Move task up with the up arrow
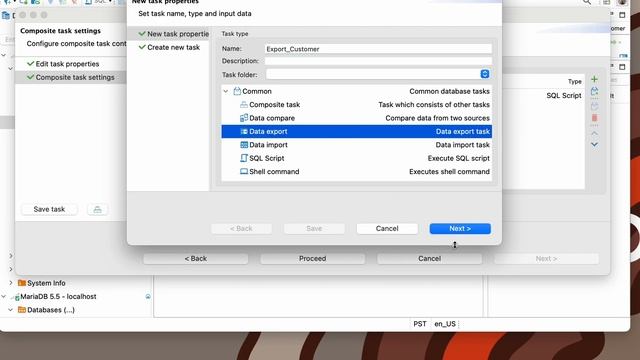640x360 pixels. tap(594, 133)
